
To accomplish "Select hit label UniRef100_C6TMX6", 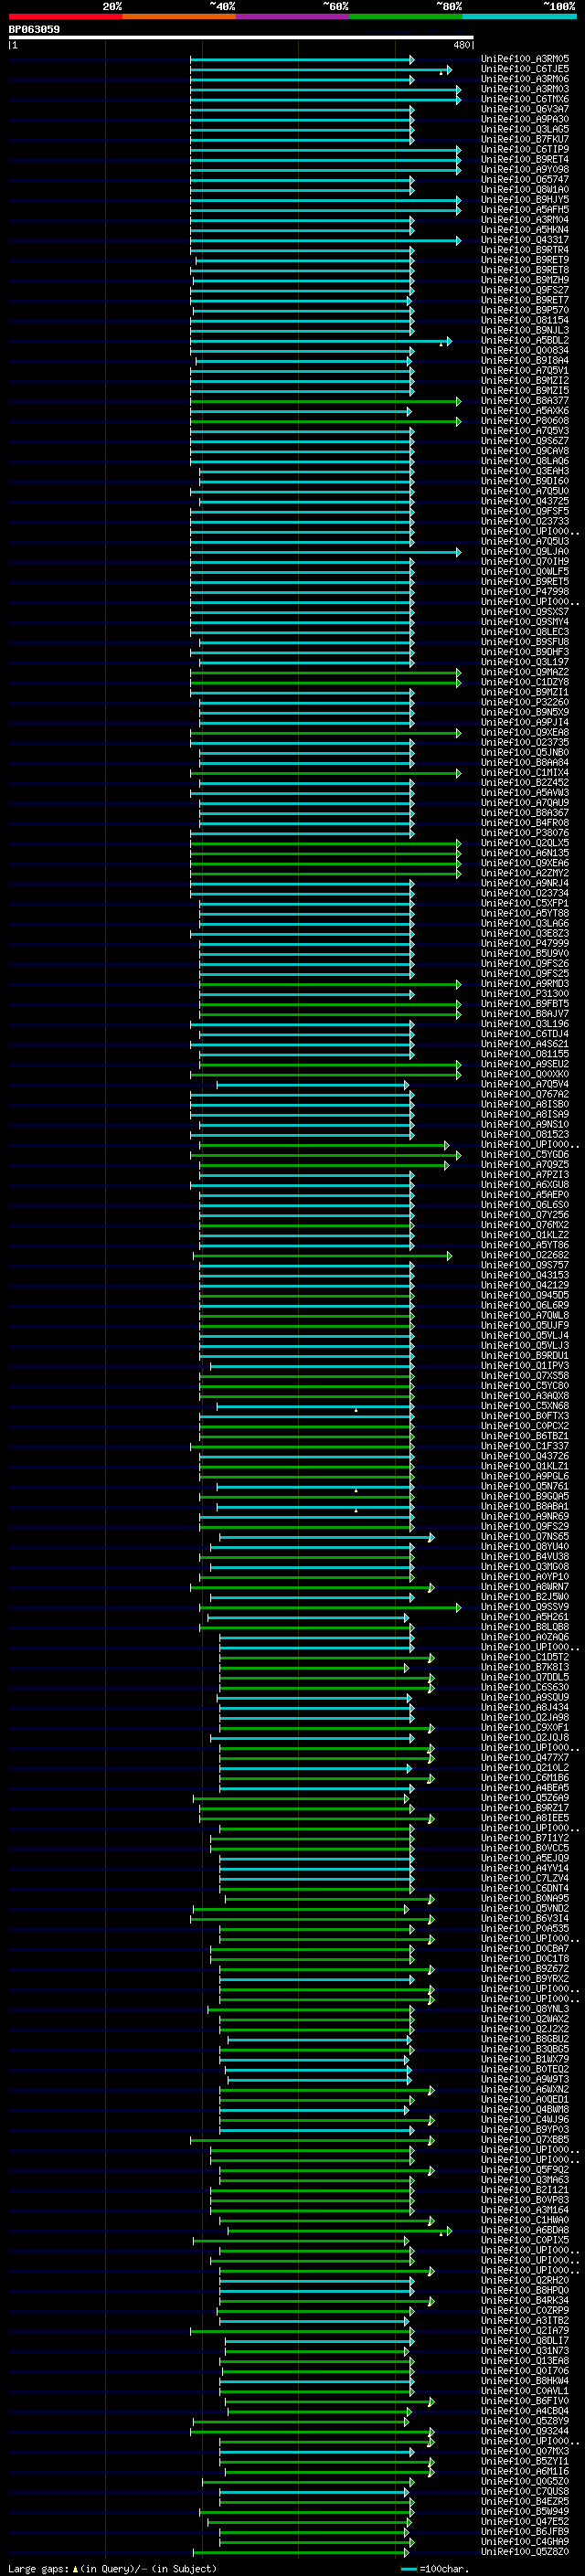I will click(525, 99).
